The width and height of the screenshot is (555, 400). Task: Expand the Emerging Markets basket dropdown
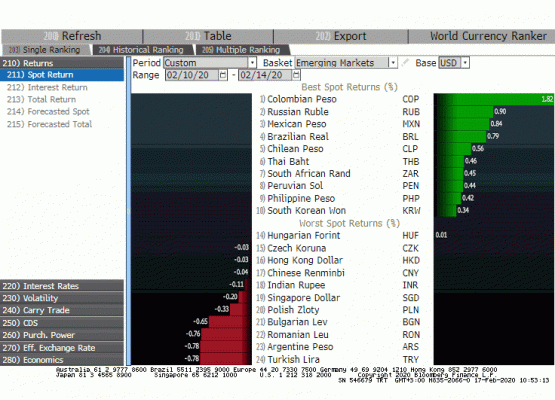coord(393,63)
